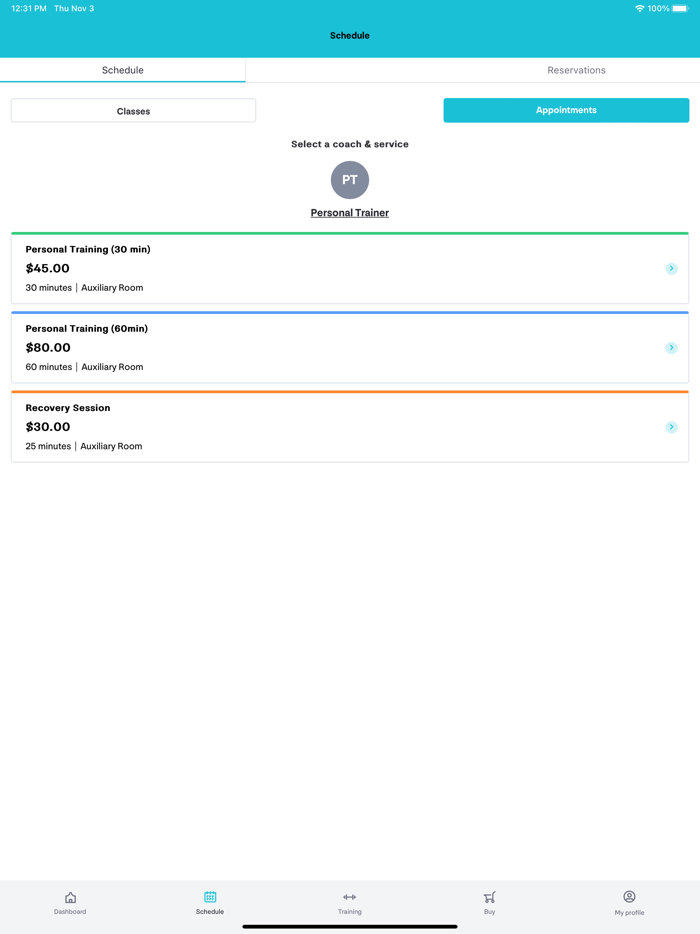This screenshot has height=934, width=700.
Task: Switch to the Schedule tab
Action: (123, 70)
